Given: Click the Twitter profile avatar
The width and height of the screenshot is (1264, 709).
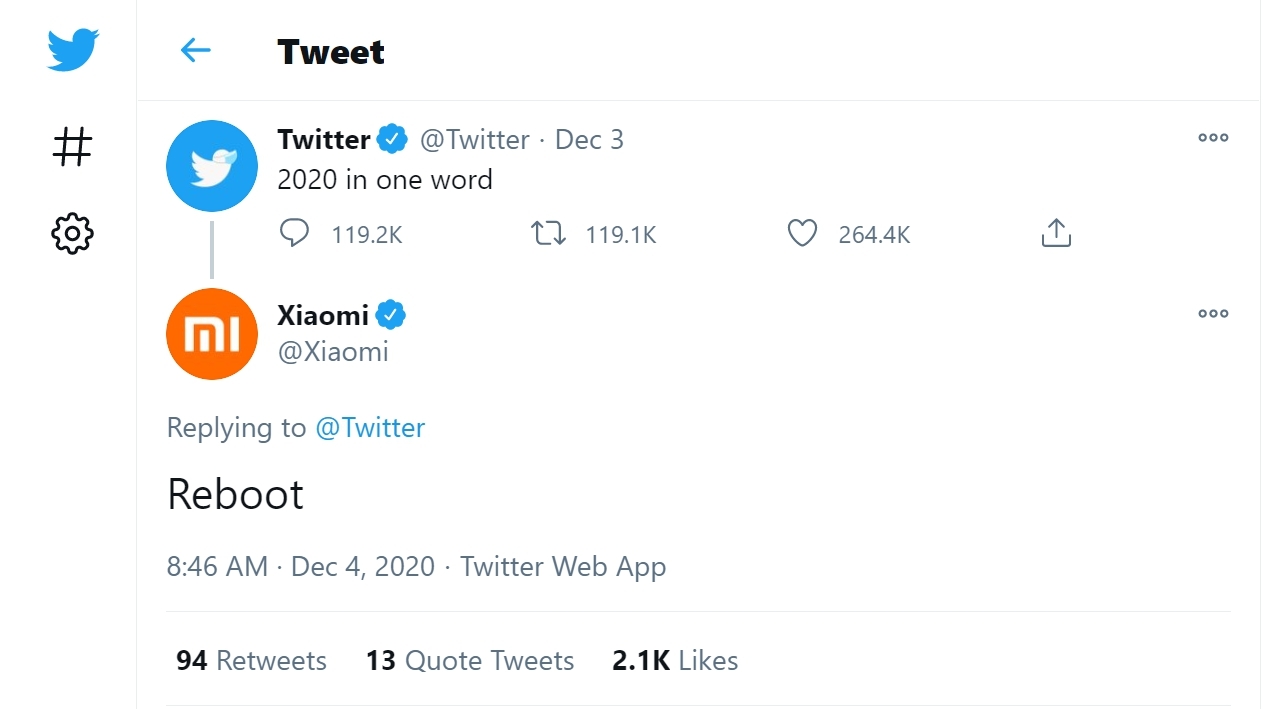Looking at the screenshot, I should [212, 166].
